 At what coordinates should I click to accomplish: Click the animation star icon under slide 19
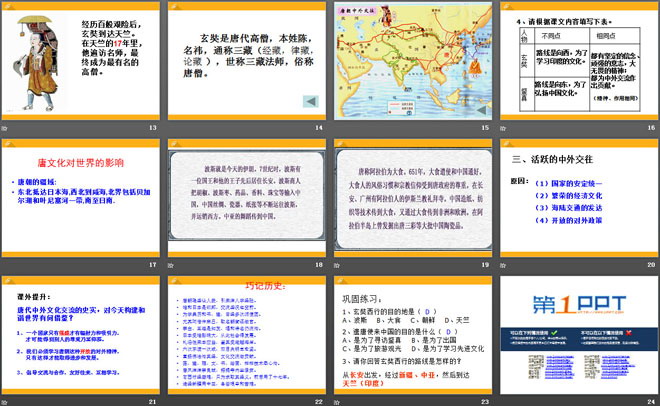click(337, 265)
